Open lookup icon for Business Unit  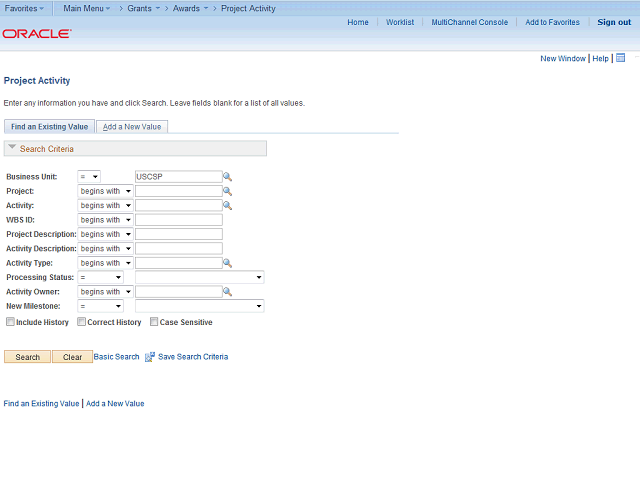(227, 177)
